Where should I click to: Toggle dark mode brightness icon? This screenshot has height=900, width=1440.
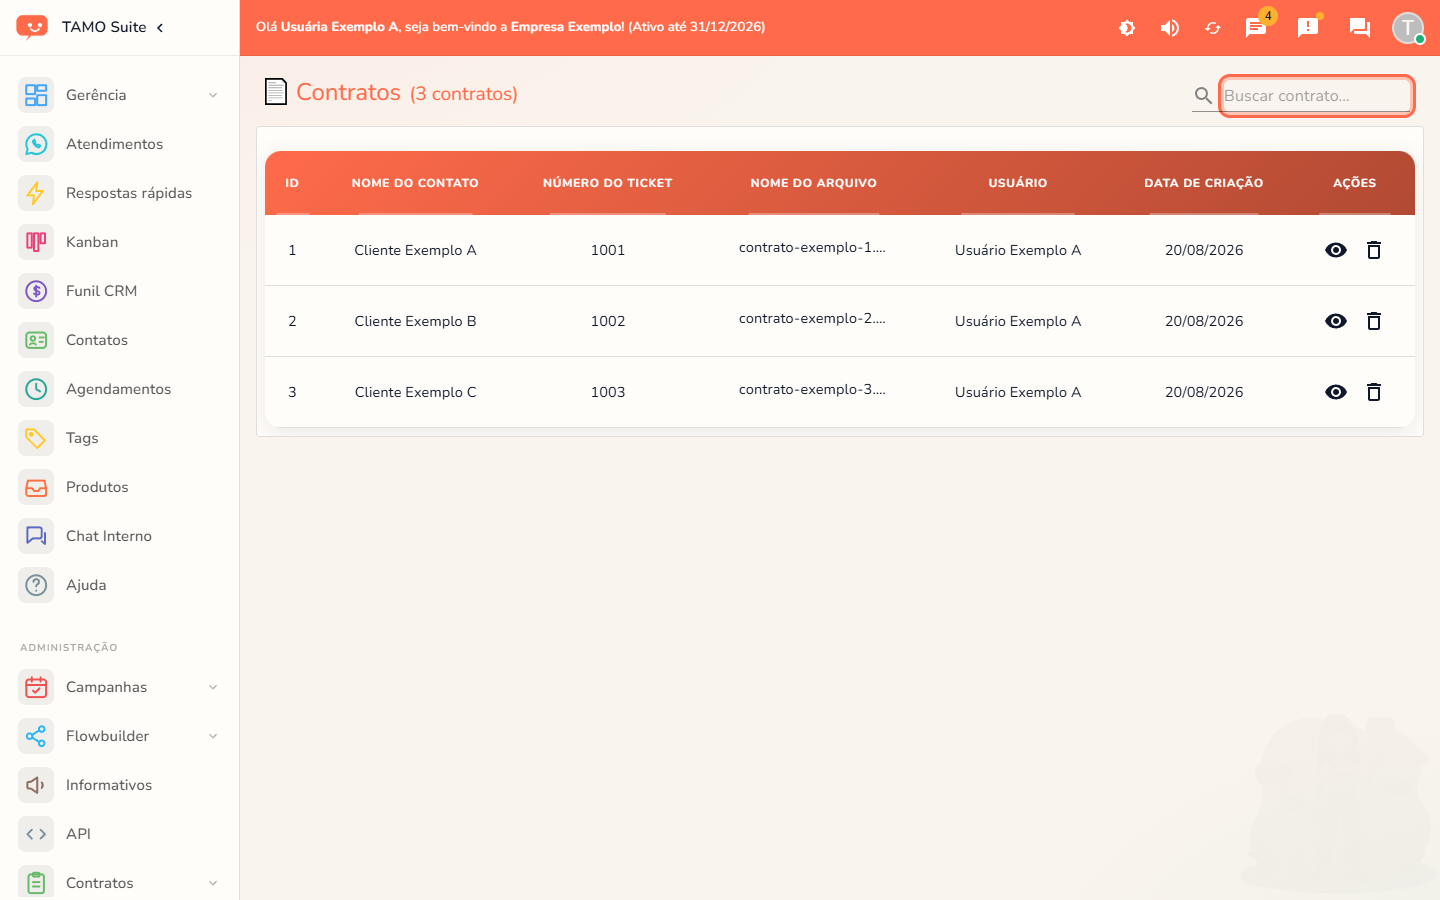(1127, 28)
